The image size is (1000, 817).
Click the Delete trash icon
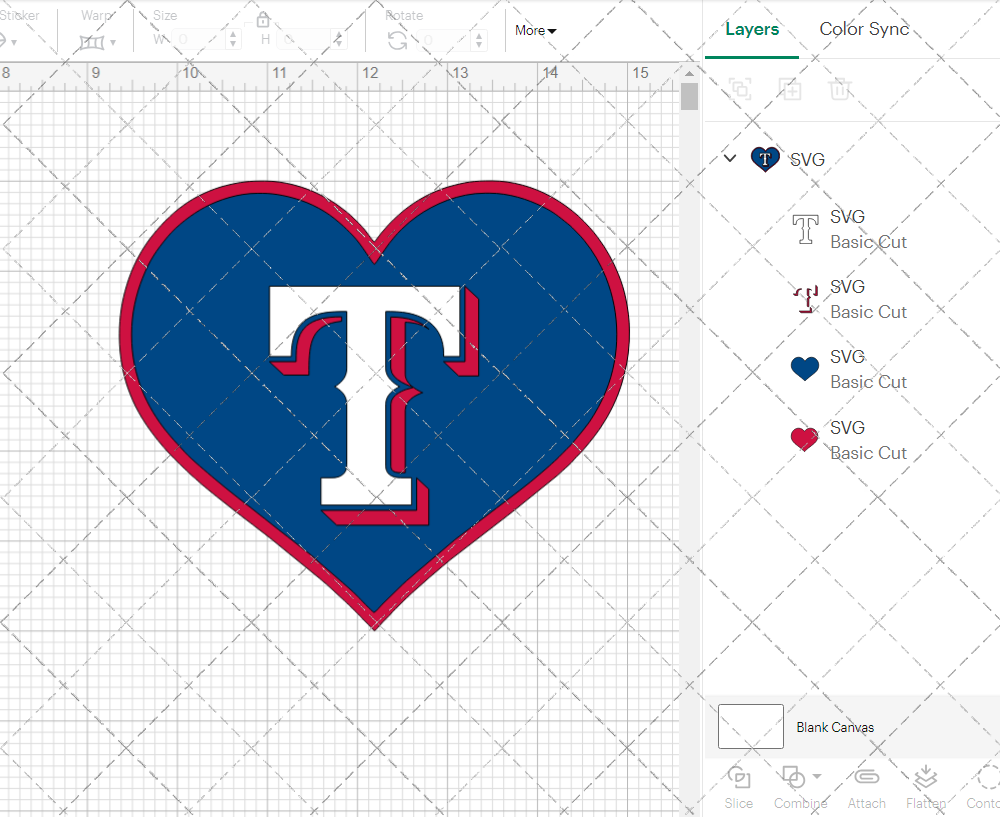tap(840, 89)
